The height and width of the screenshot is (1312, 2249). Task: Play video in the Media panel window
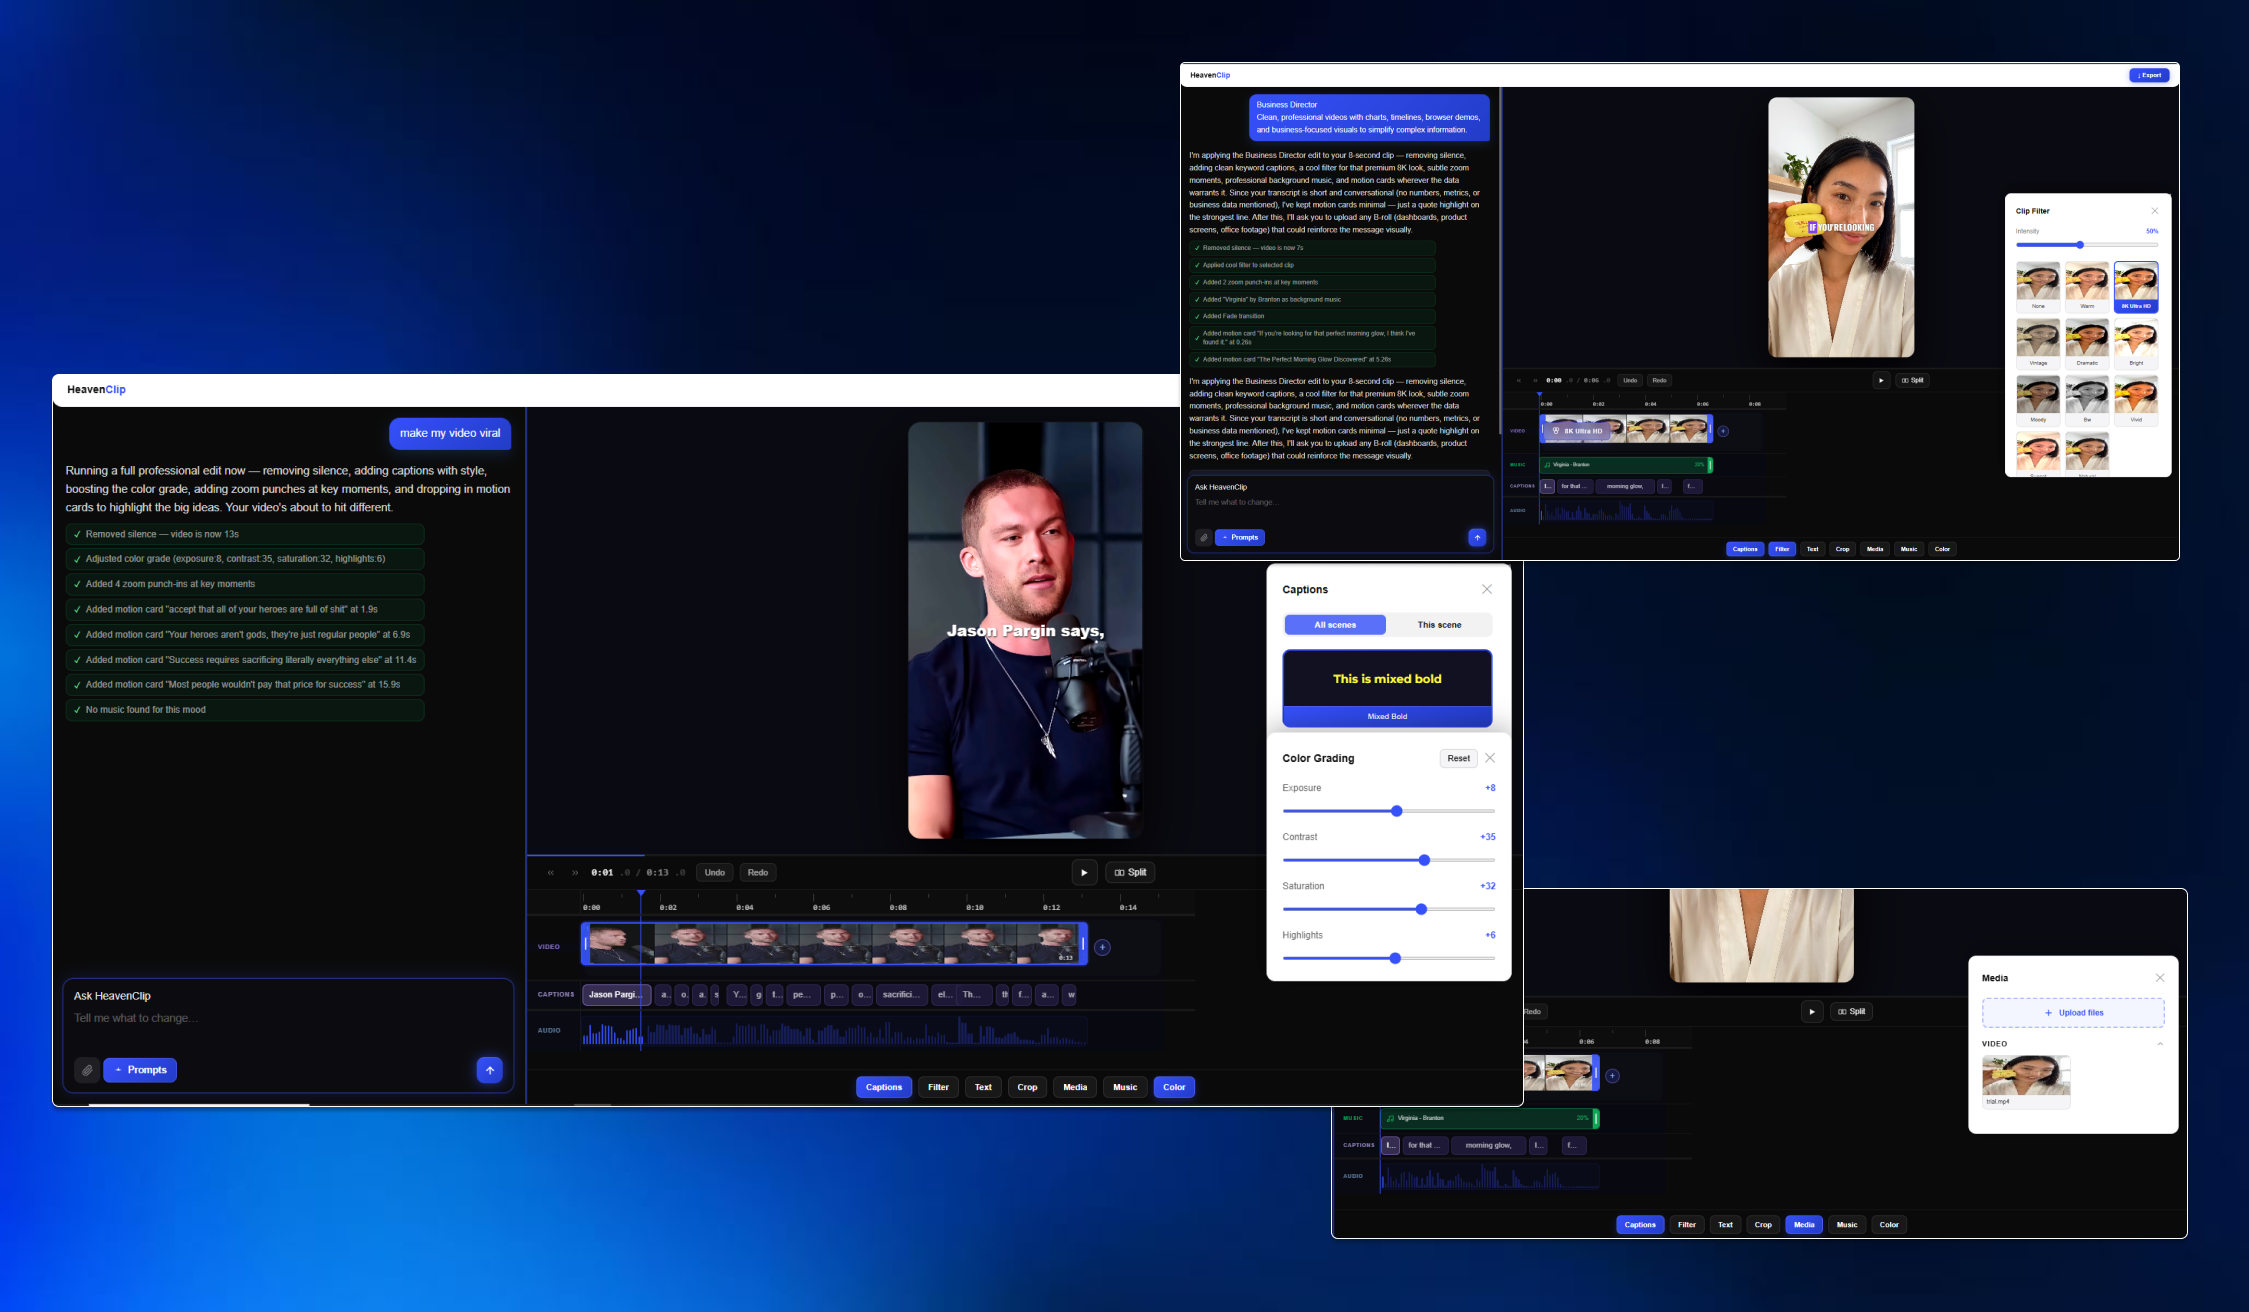point(1812,1012)
